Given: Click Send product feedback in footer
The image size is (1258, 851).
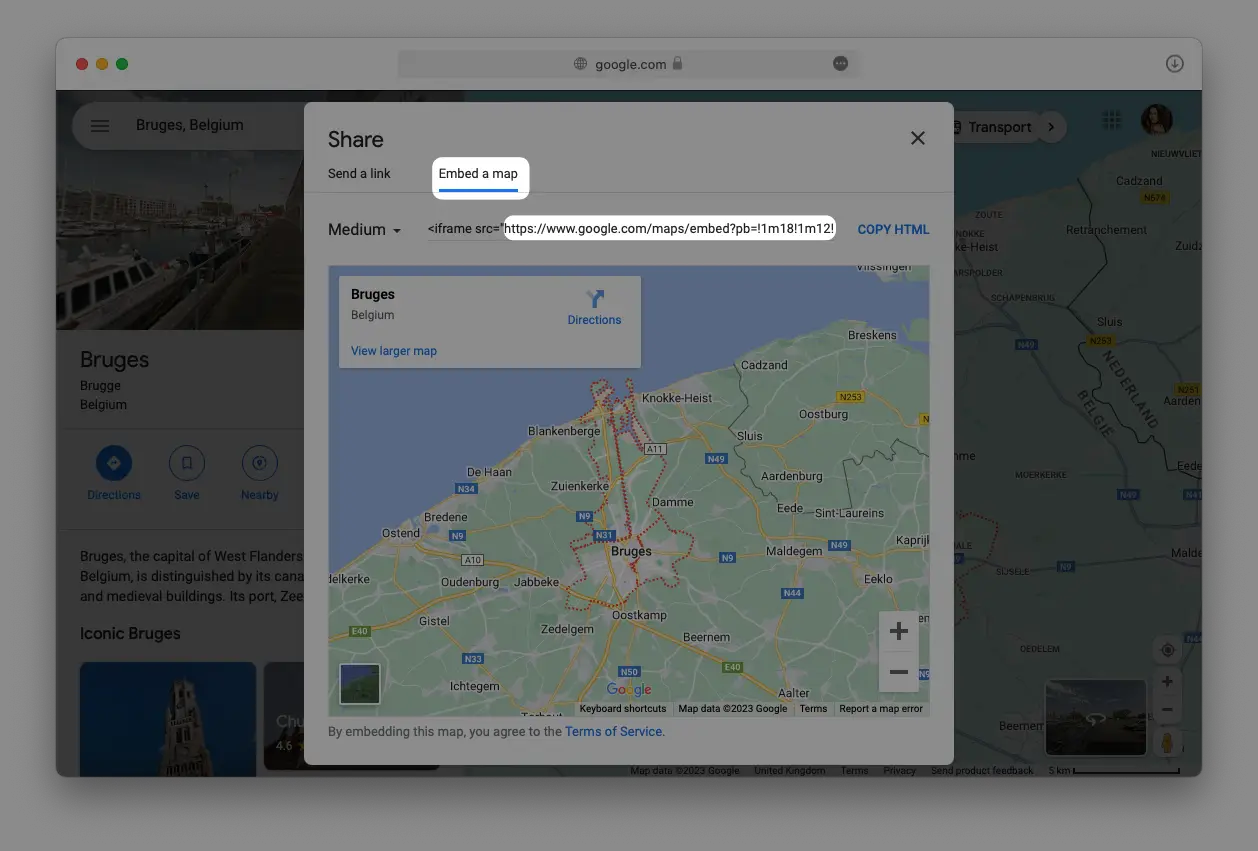Looking at the screenshot, I should pos(983,771).
